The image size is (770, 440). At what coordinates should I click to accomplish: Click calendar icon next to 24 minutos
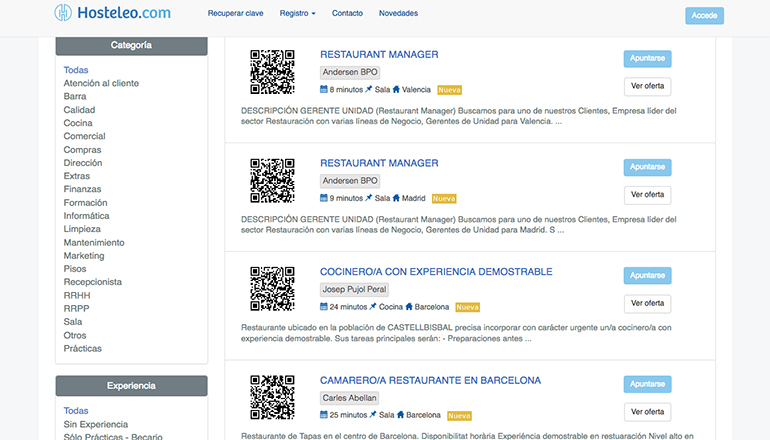324,306
